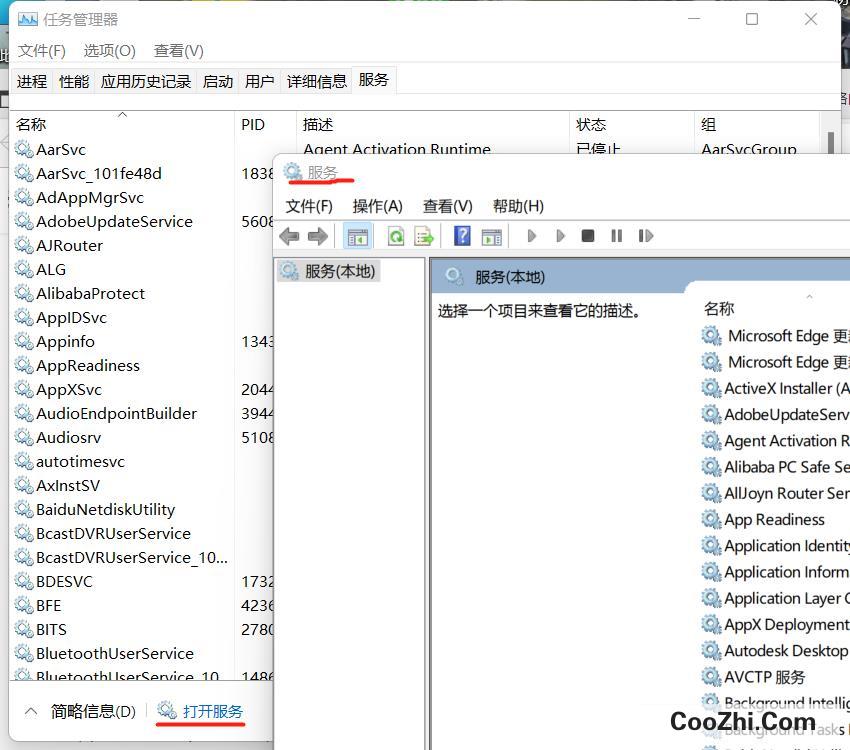
Task: Sort by 名称 column in Services window
Action: [719, 309]
